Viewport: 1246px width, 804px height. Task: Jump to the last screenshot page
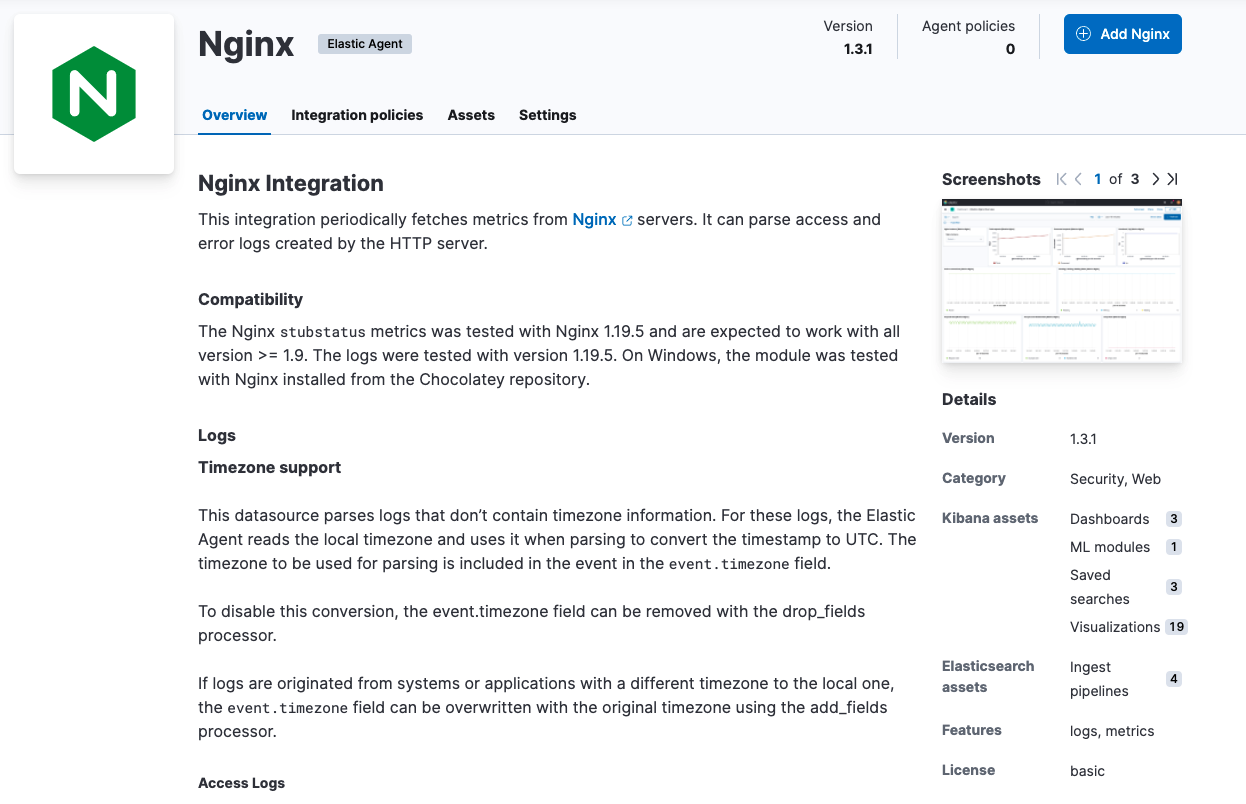click(x=1172, y=179)
